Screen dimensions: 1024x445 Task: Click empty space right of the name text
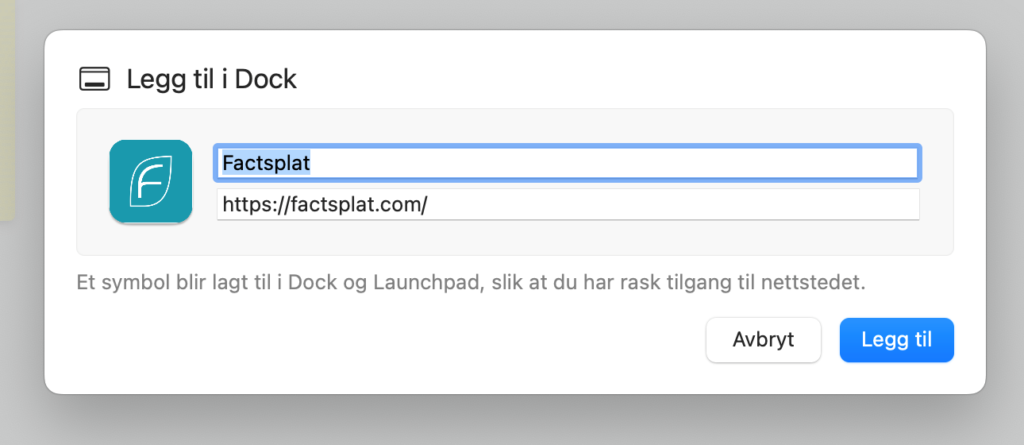tap(650, 163)
